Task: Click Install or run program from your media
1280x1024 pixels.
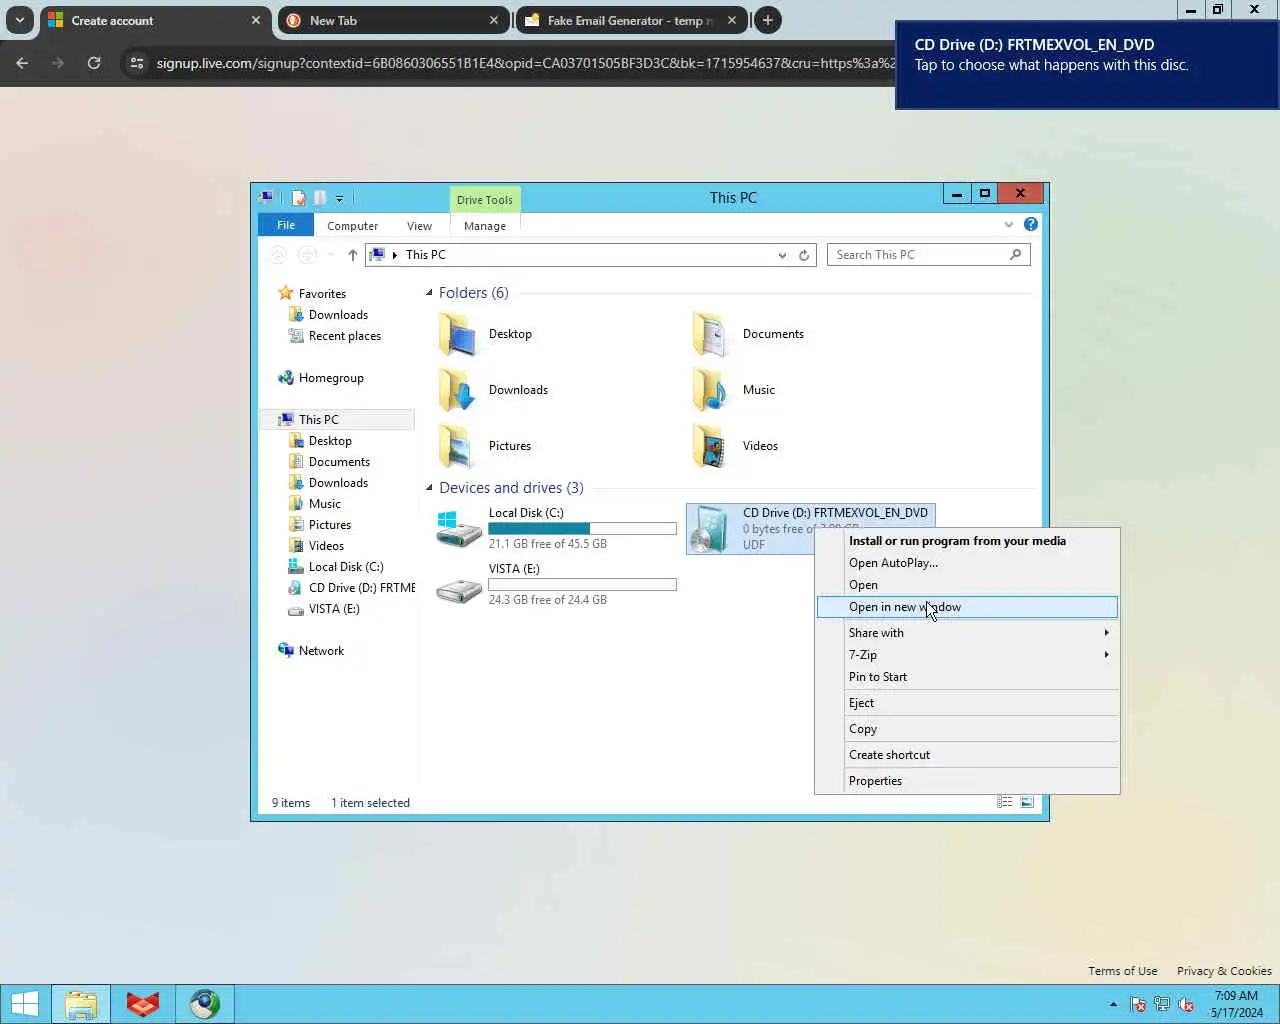Action: click(967, 541)
